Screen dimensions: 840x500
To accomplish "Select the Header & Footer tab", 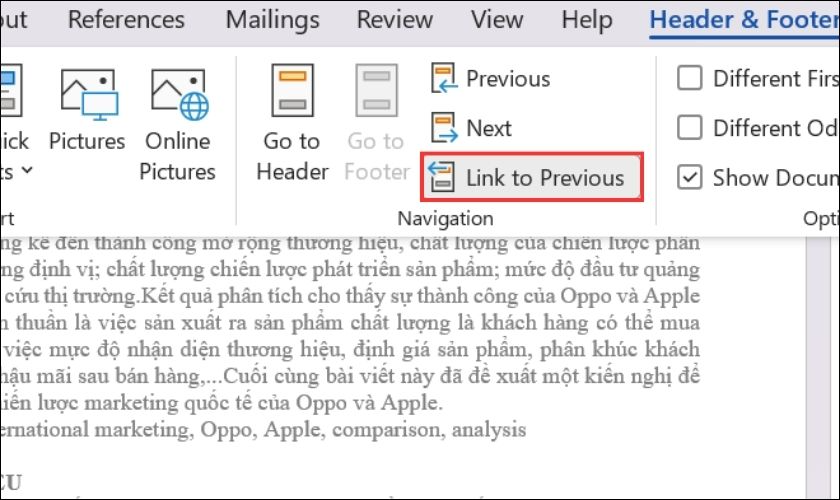I will pos(745,20).
